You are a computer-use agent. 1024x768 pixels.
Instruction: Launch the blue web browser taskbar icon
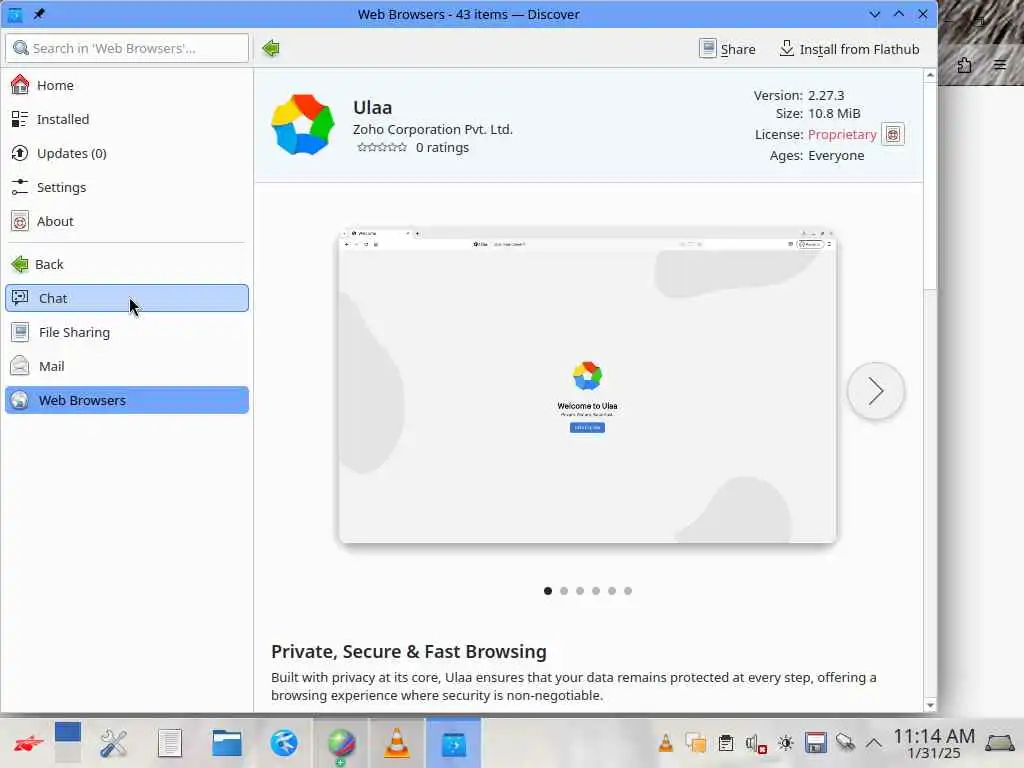click(x=283, y=743)
